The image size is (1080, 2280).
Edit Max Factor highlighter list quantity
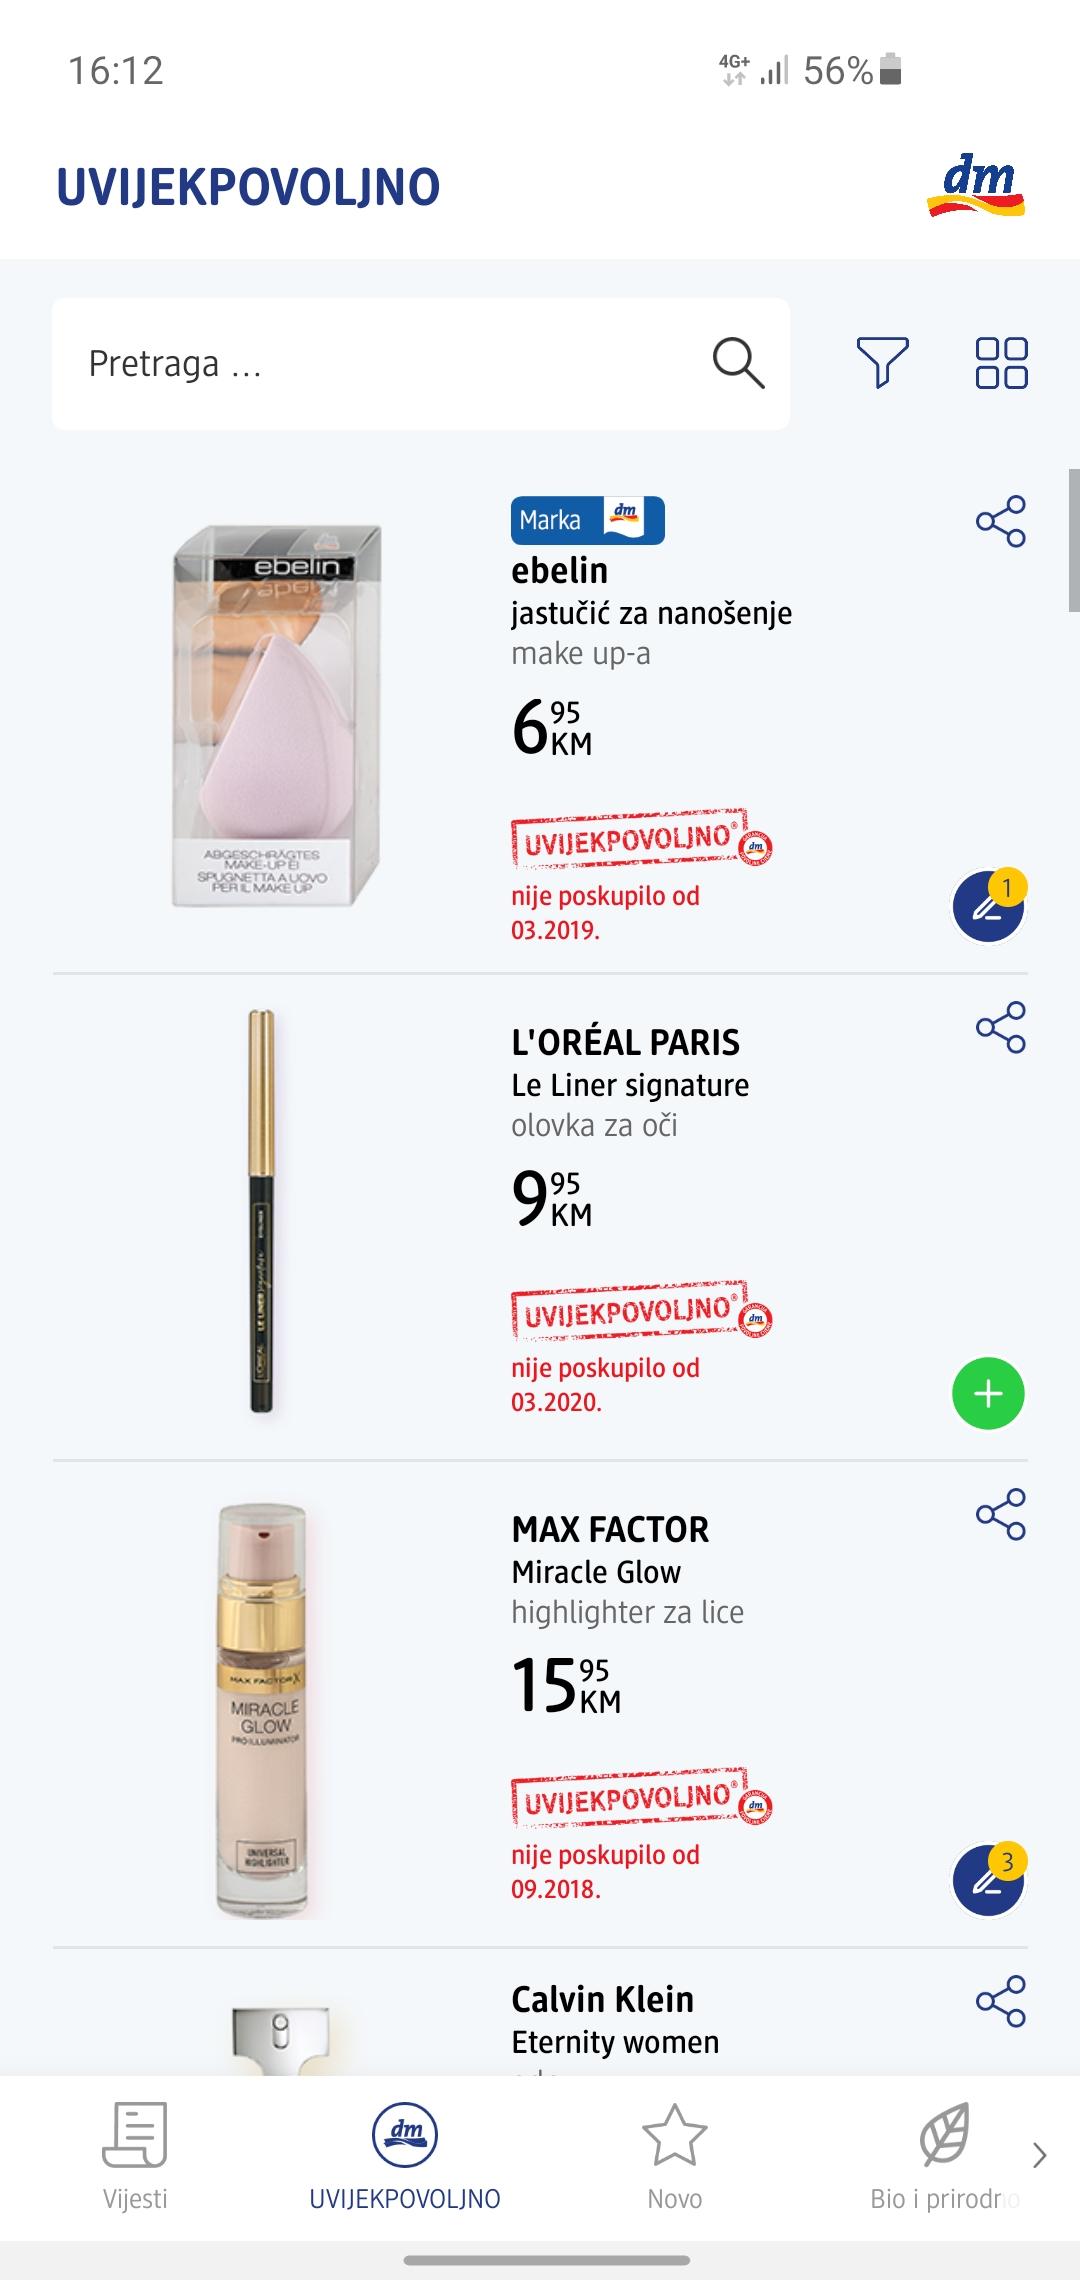click(x=988, y=1881)
